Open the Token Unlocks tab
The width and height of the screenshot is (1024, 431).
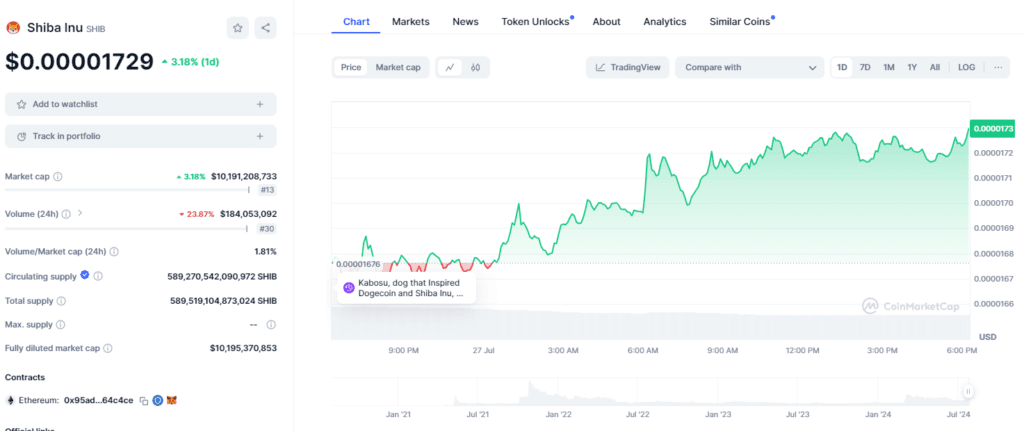(x=537, y=22)
